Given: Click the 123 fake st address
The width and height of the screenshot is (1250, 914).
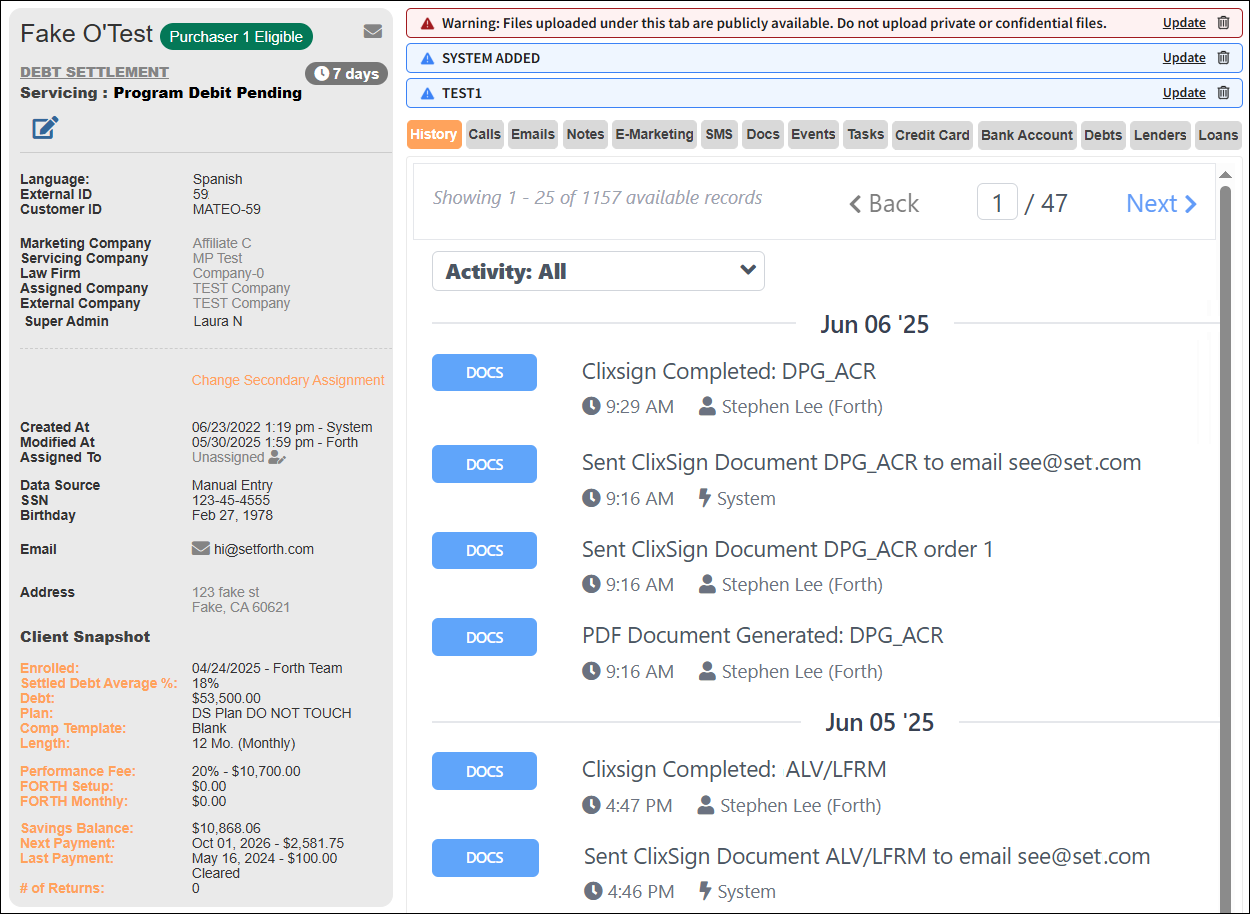Looking at the screenshot, I should click(226, 592).
